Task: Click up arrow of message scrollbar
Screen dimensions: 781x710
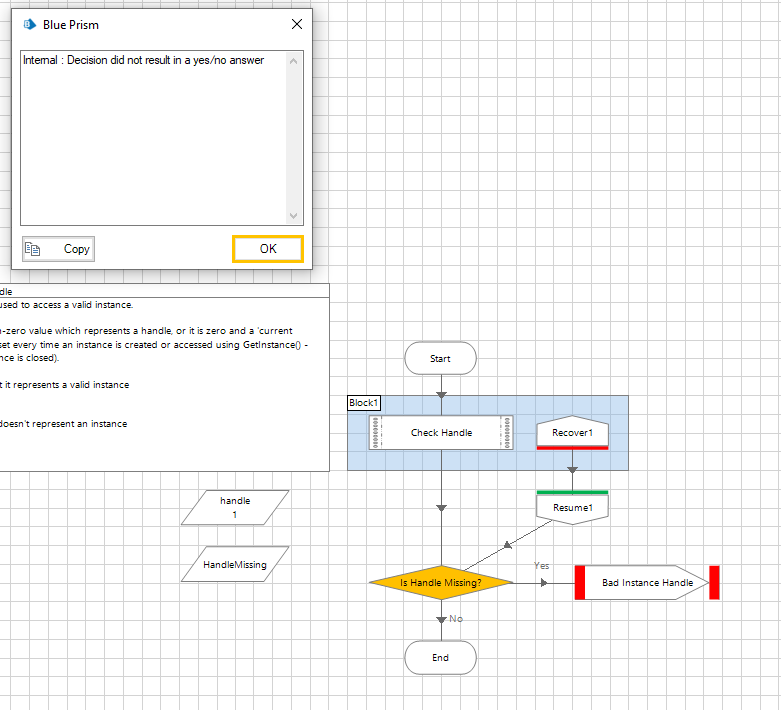Action: [x=293, y=61]
